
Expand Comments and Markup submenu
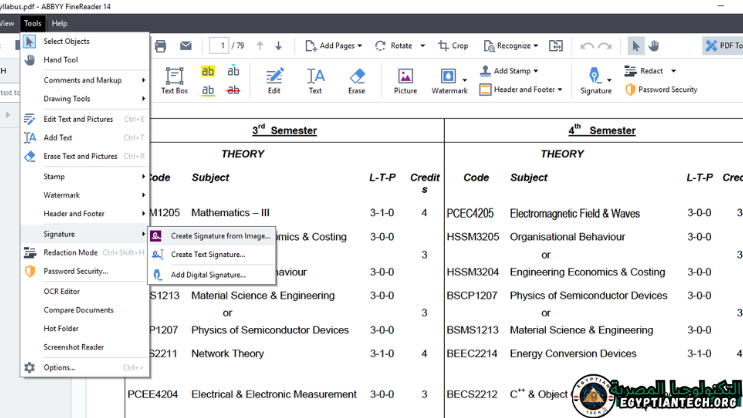[x=82, y=80]
